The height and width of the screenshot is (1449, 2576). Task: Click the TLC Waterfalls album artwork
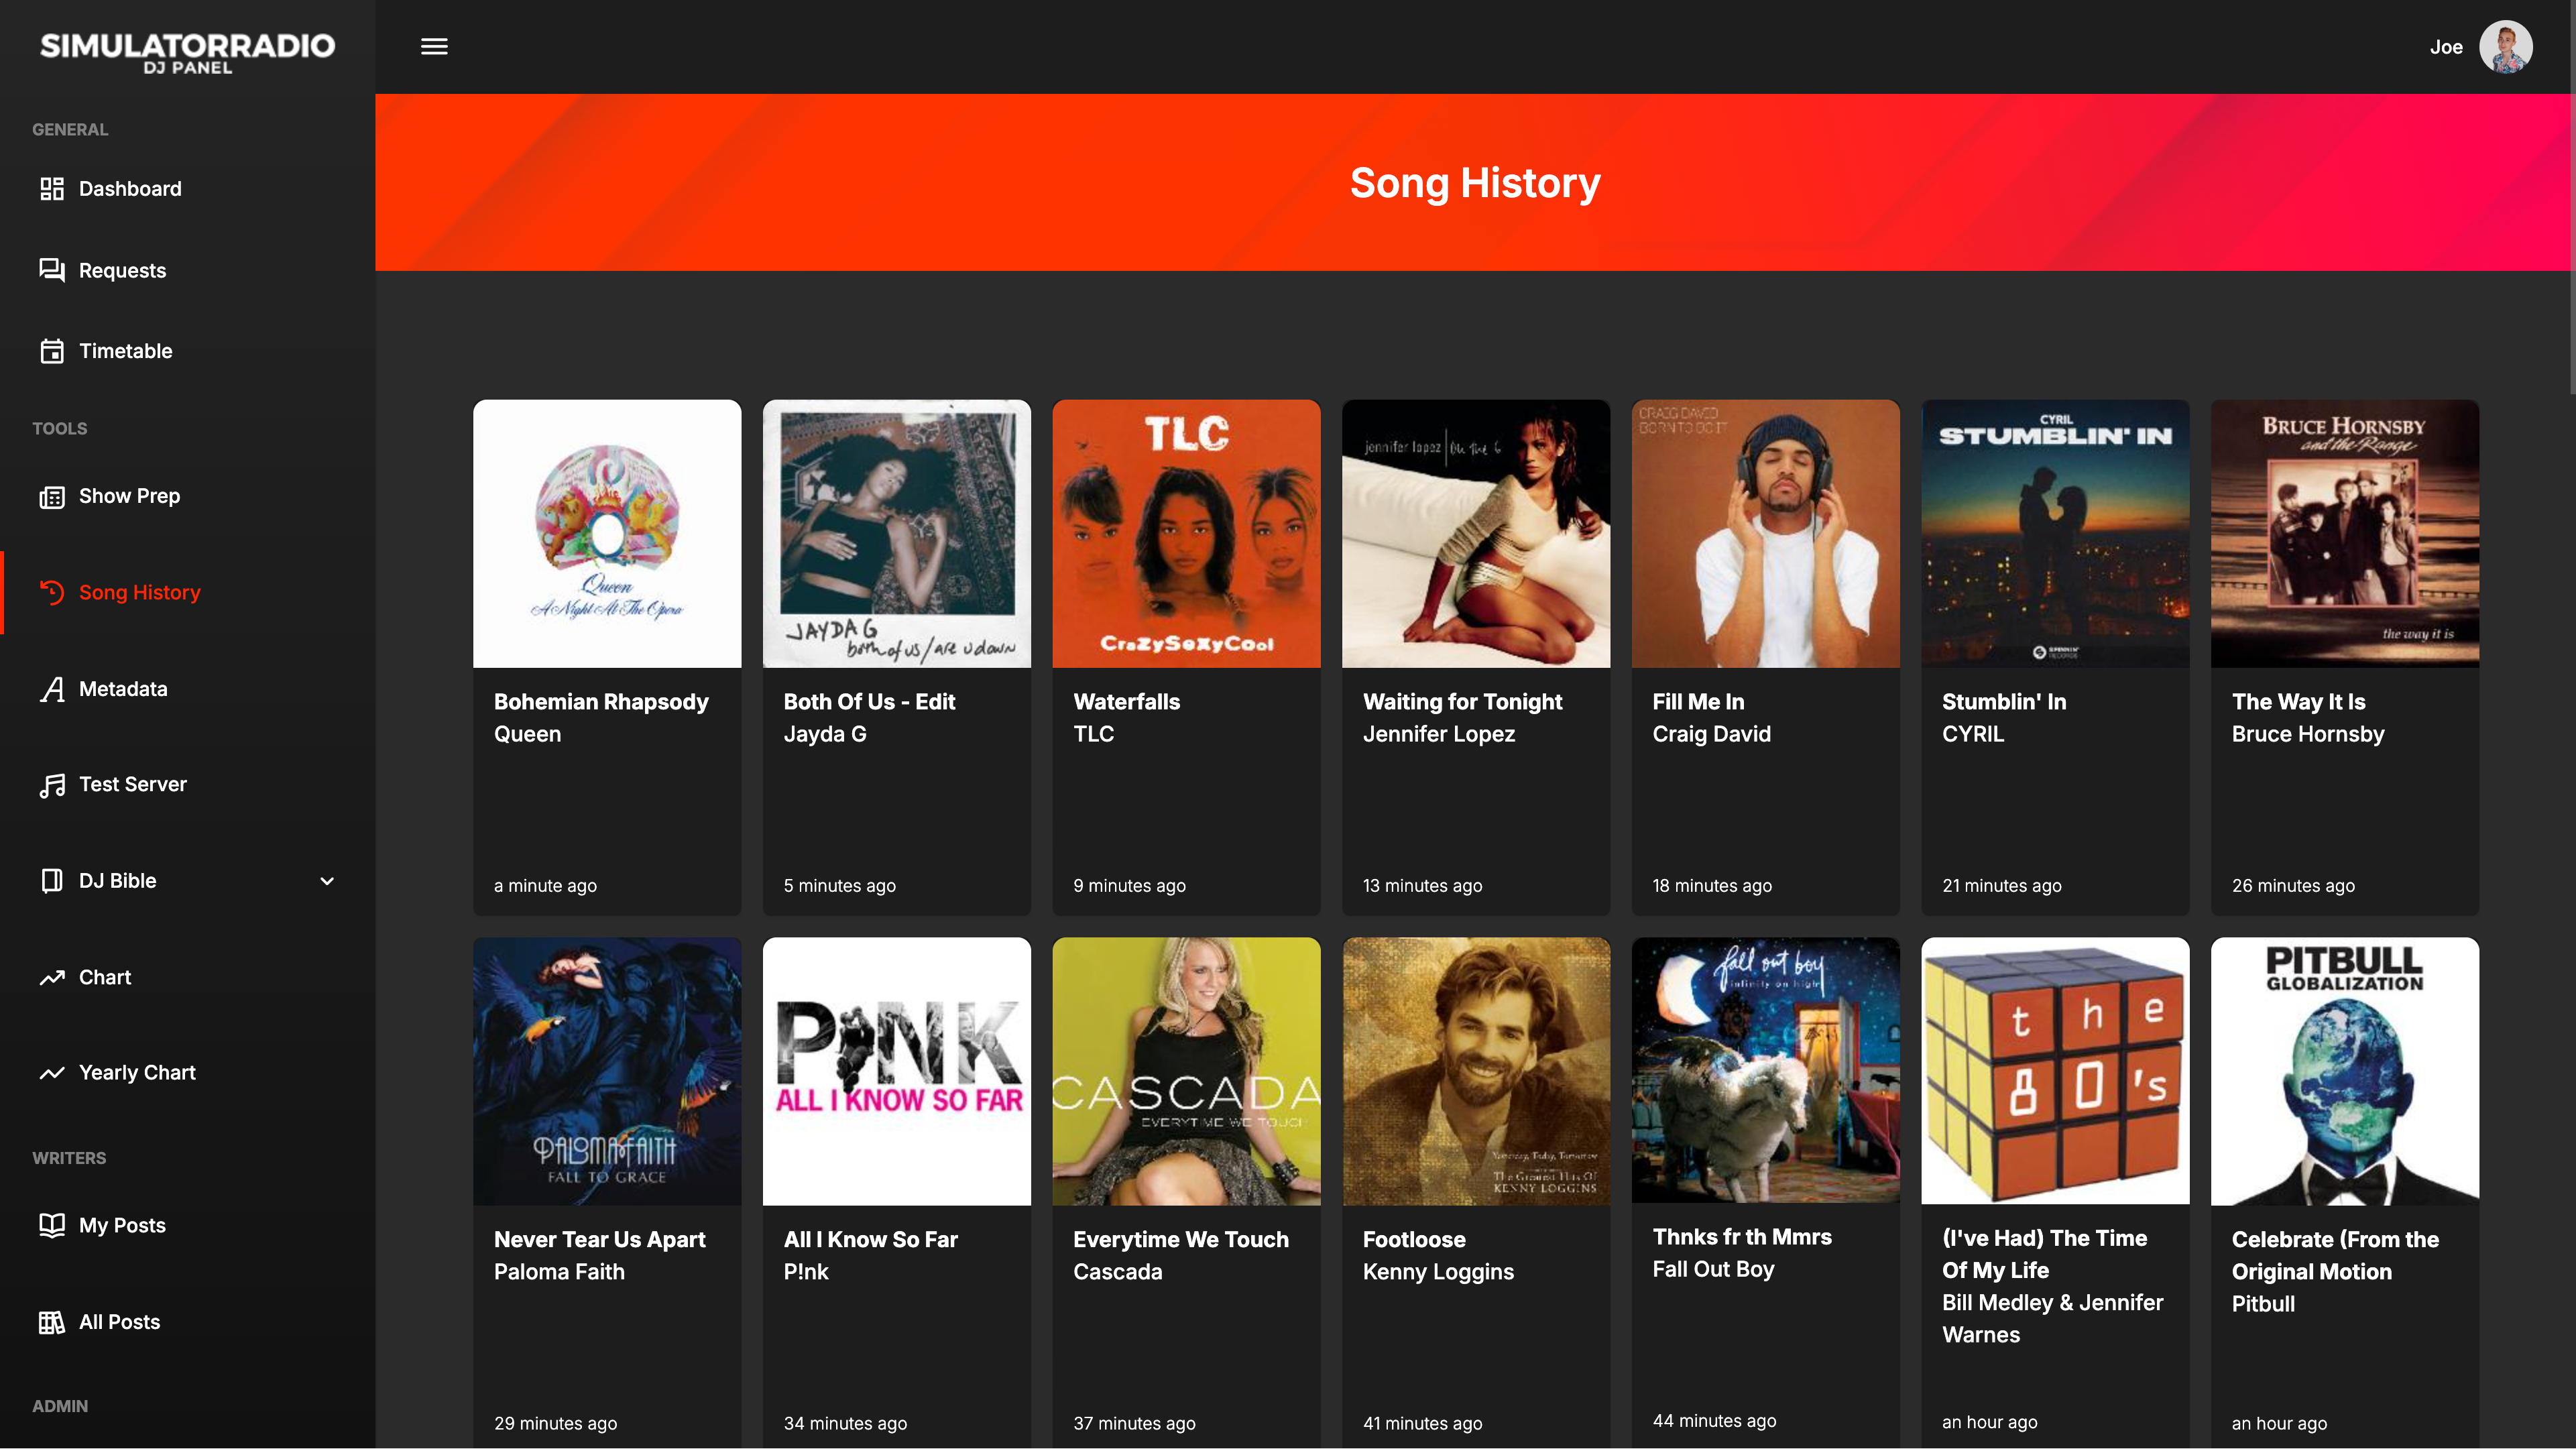pos(1186,534)
